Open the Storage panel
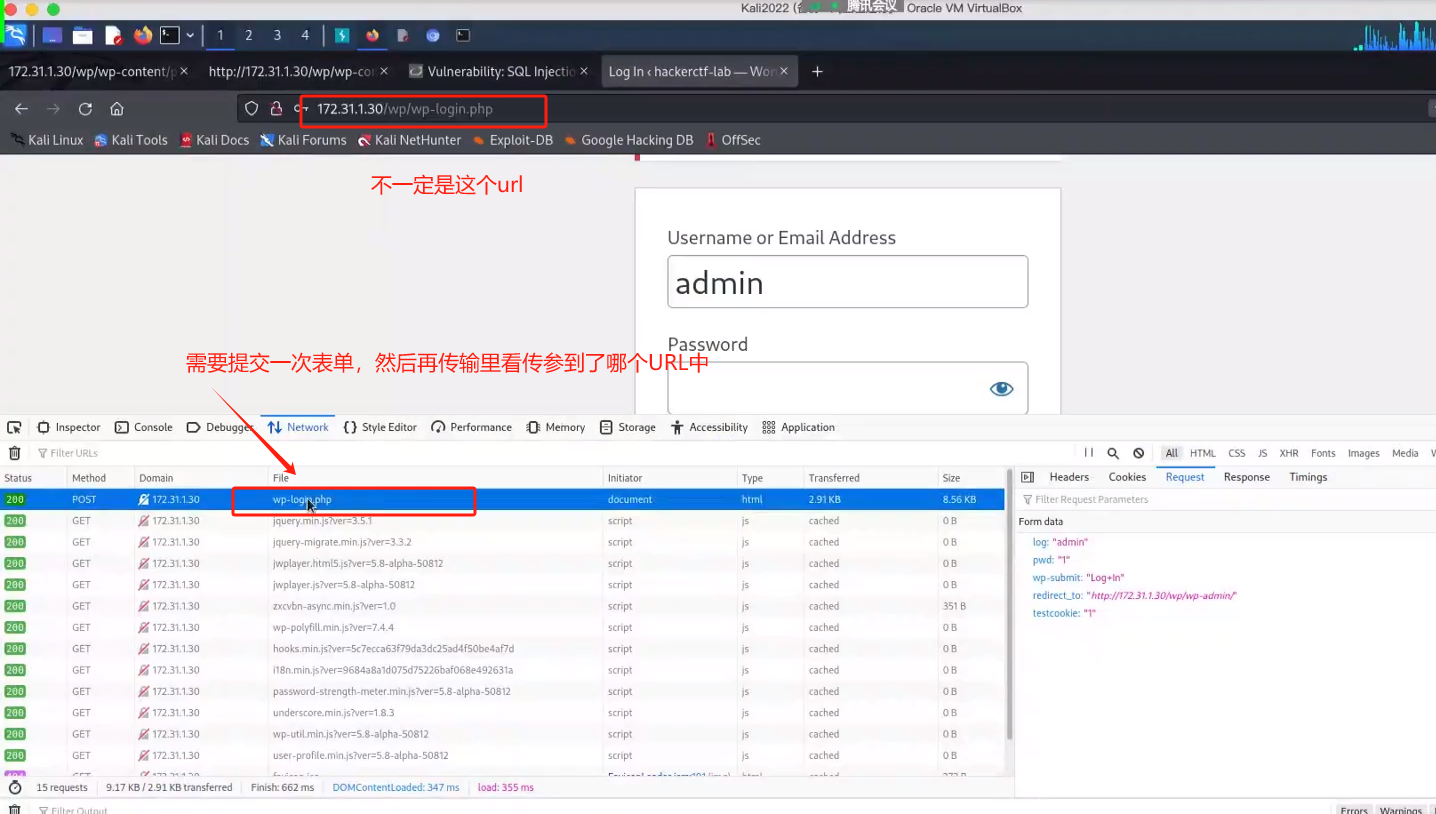 pyautogui.click(x=628, y=427)
